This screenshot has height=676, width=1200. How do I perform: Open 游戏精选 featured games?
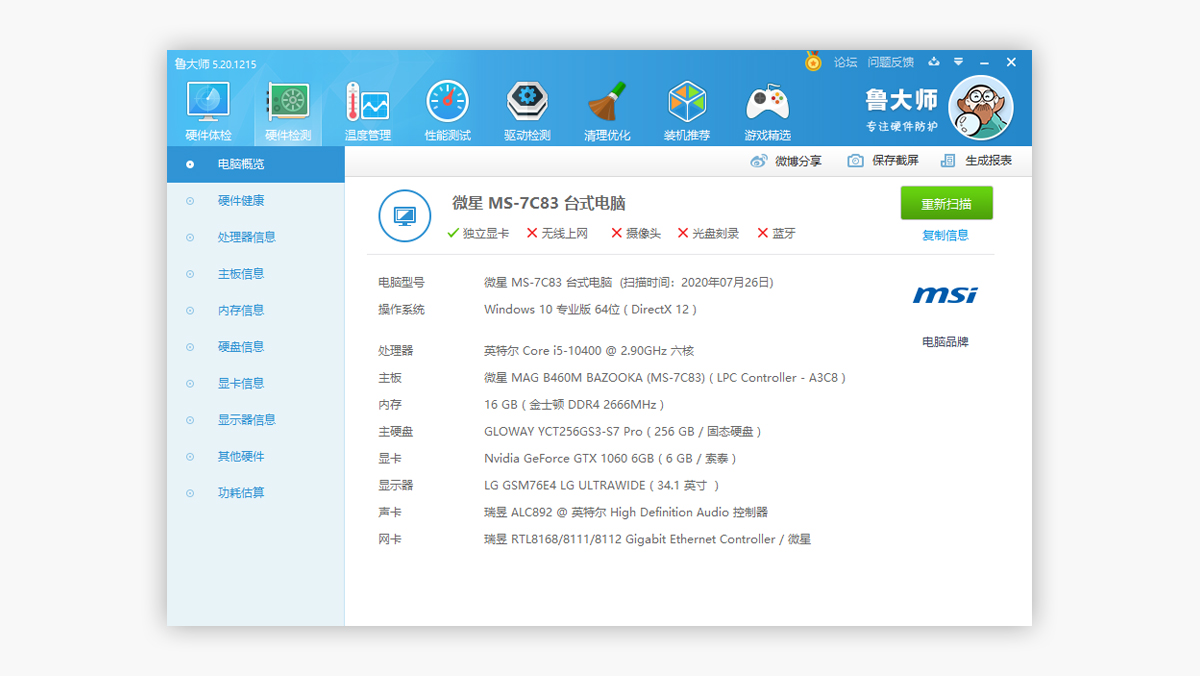(x=767, y=111)
